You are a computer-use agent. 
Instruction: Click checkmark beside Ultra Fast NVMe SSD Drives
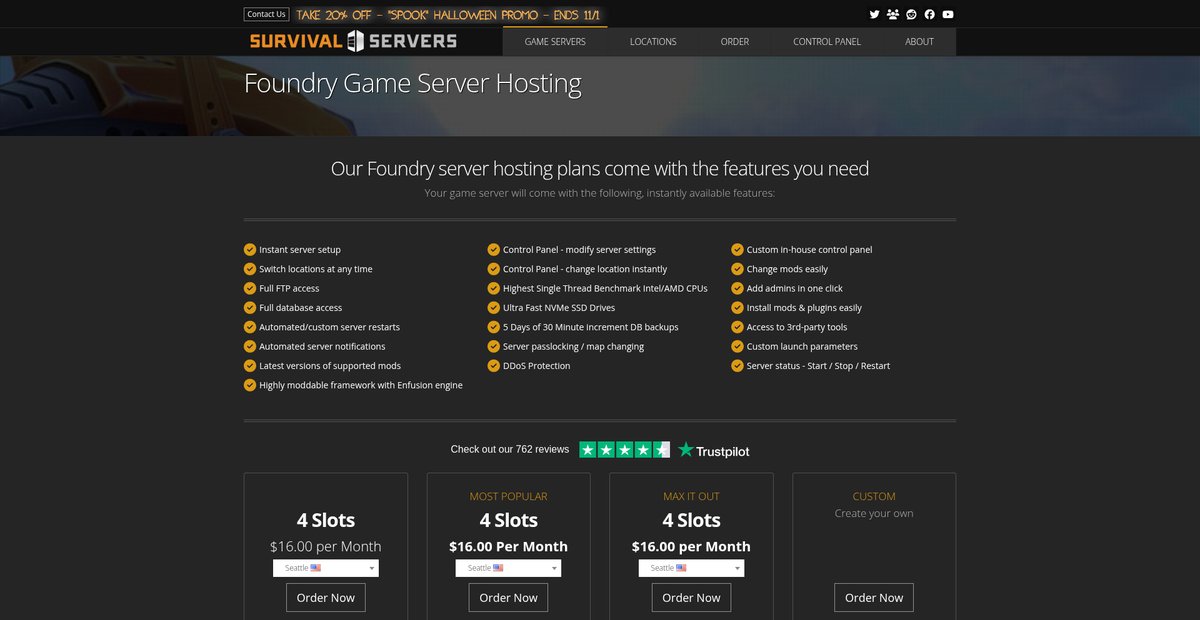(x=494, y=308)
